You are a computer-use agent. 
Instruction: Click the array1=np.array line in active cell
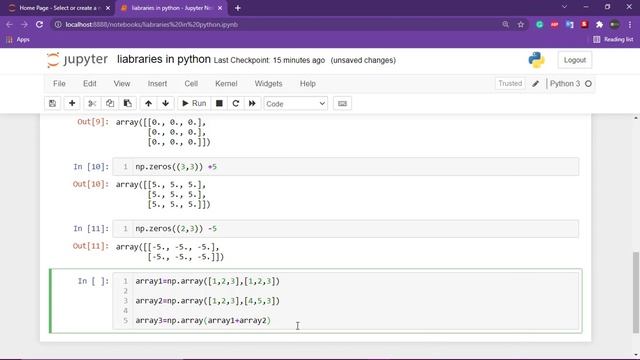click(x=207, y=281)
